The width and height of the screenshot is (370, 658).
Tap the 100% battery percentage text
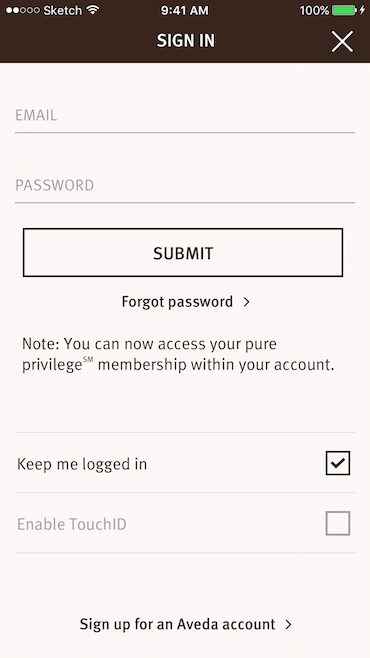click(314, 10)
